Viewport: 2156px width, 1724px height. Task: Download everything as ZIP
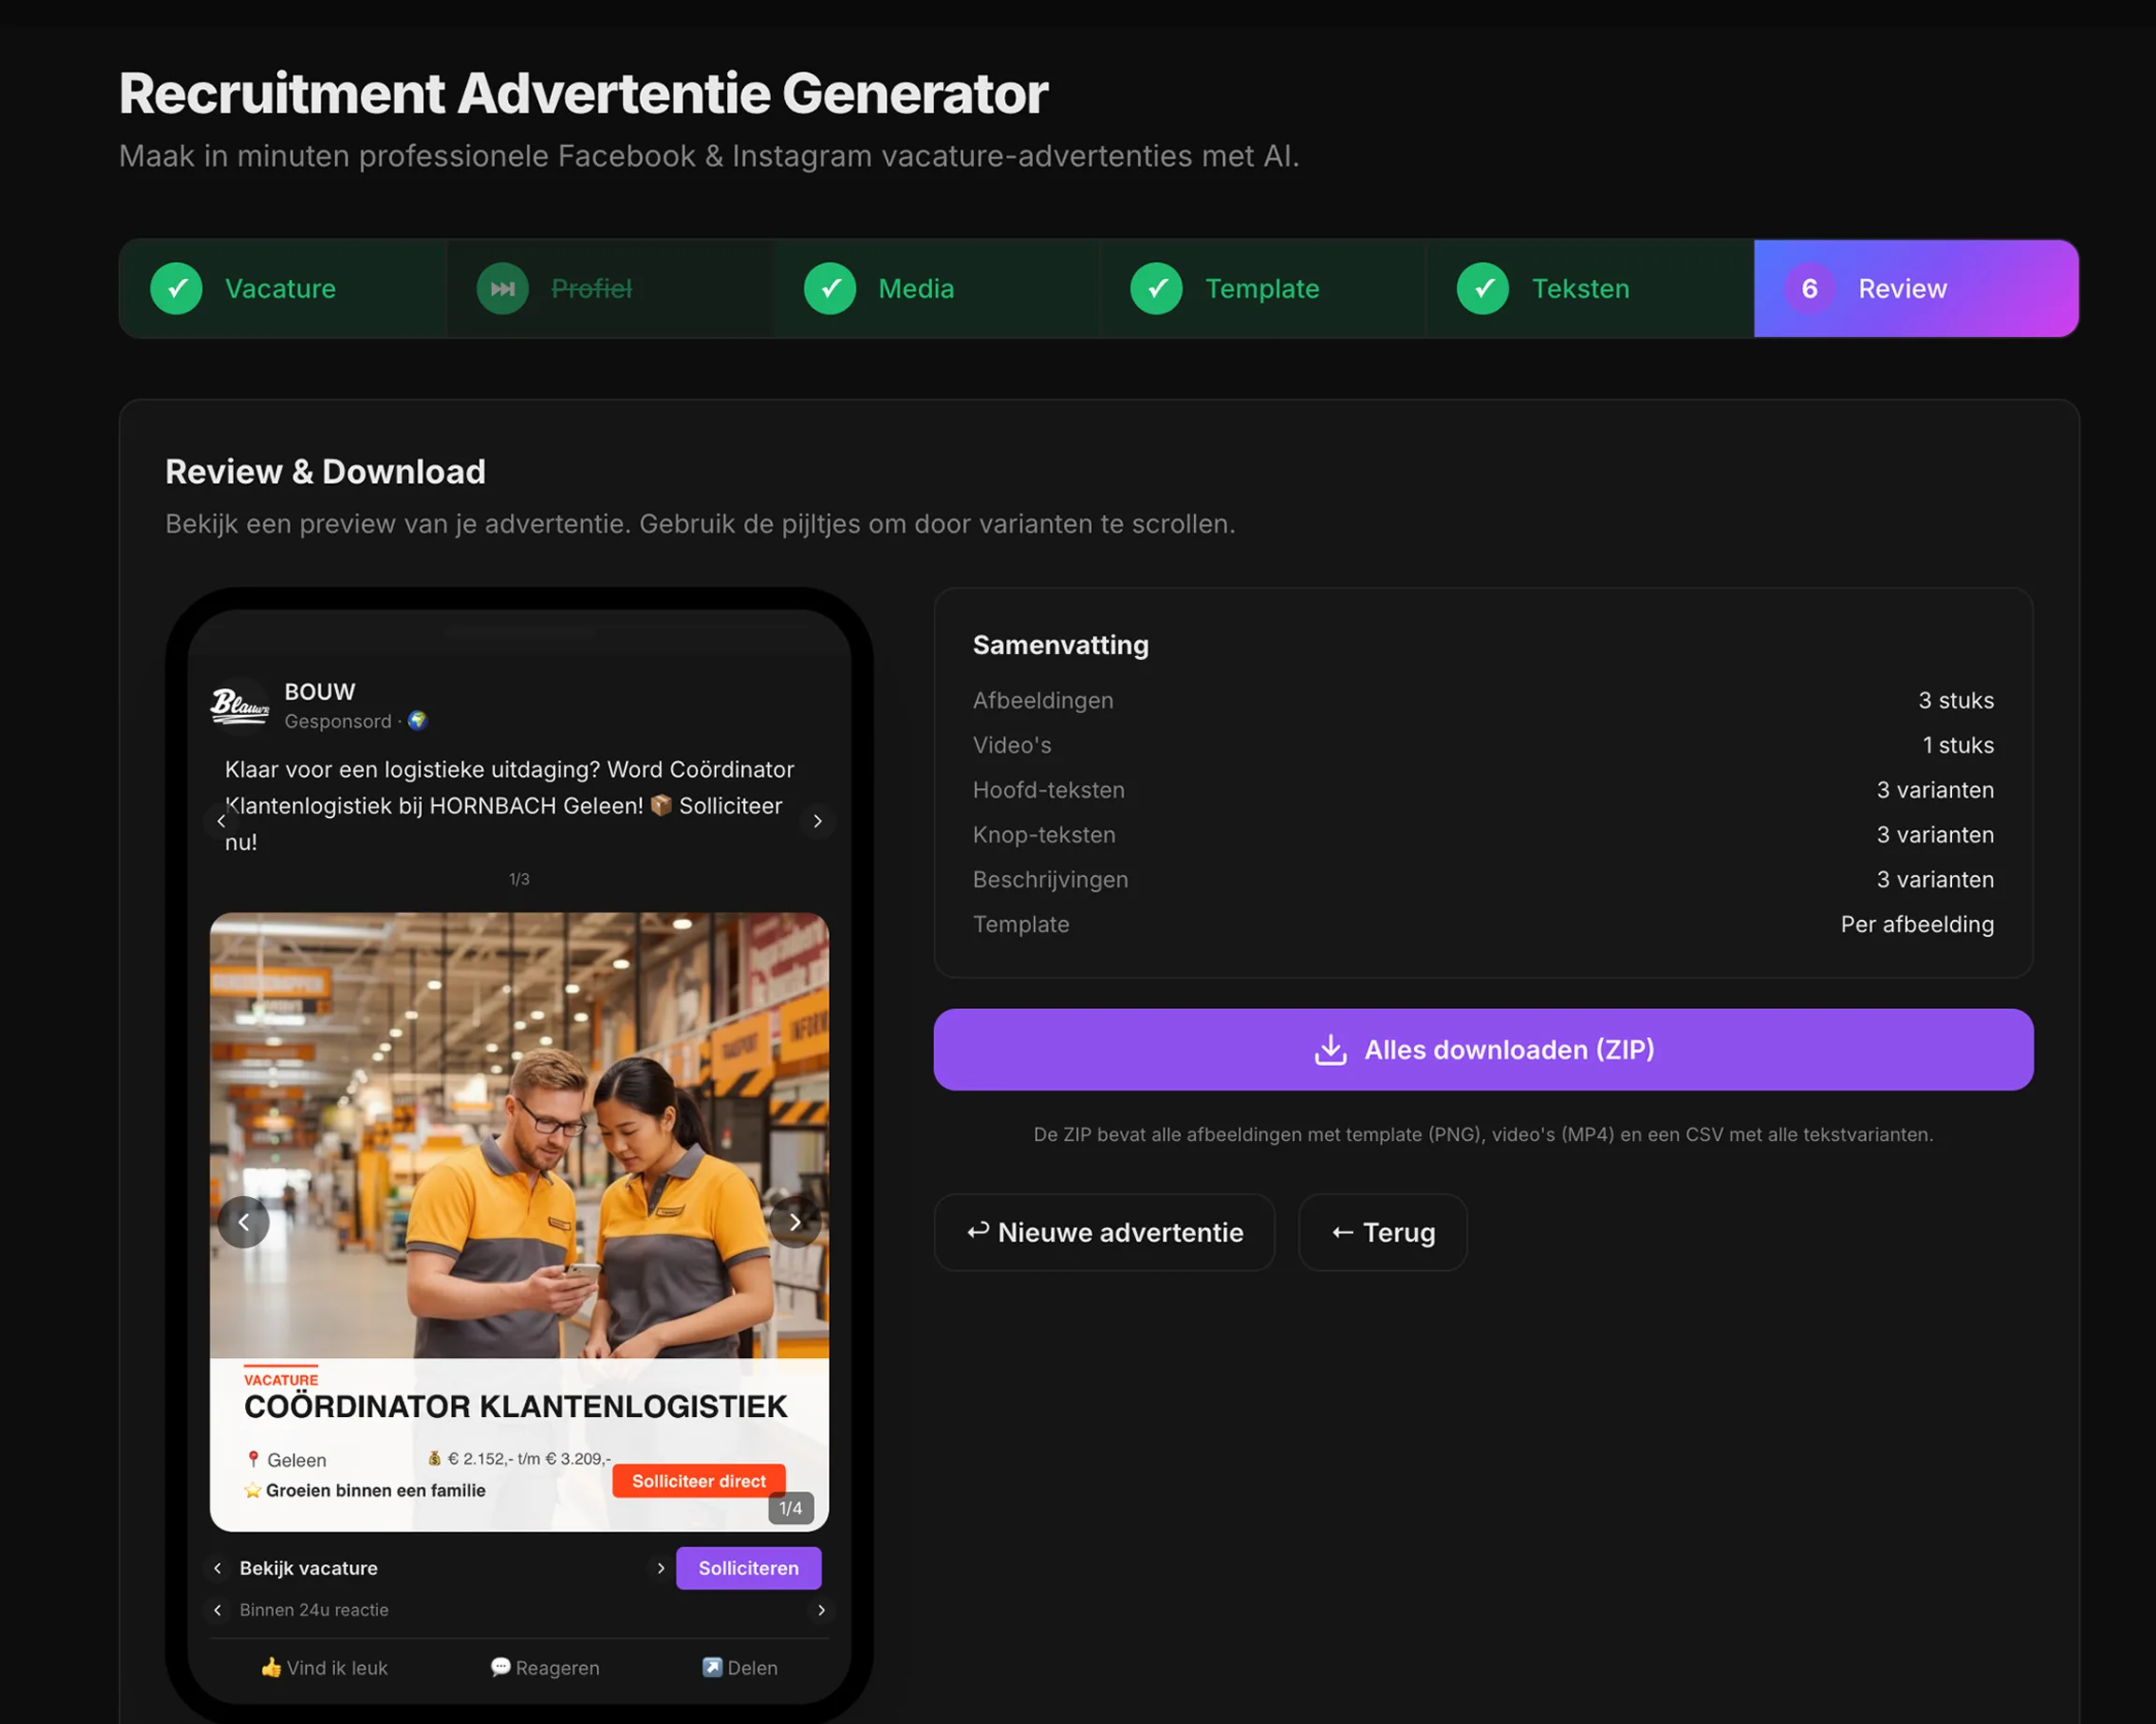point(1483,1049)
